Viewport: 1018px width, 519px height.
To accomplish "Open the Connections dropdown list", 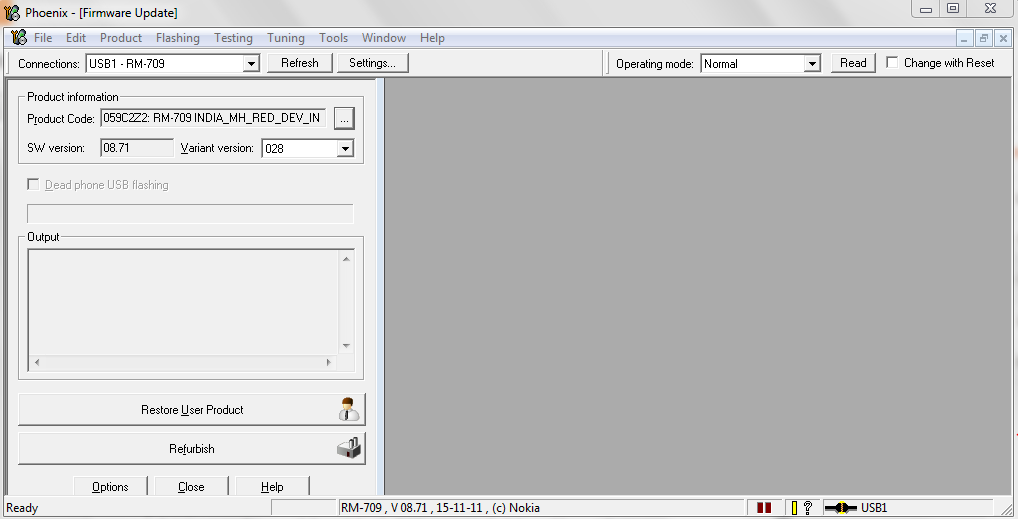I will point(251,64).
